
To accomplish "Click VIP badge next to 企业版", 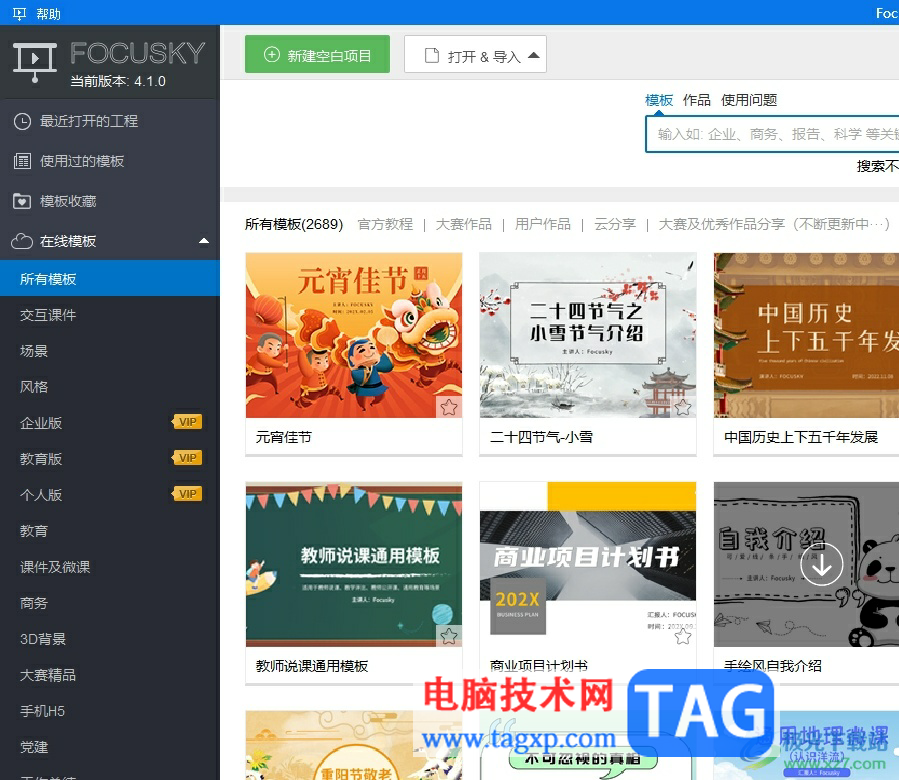I will click(187, 422).
